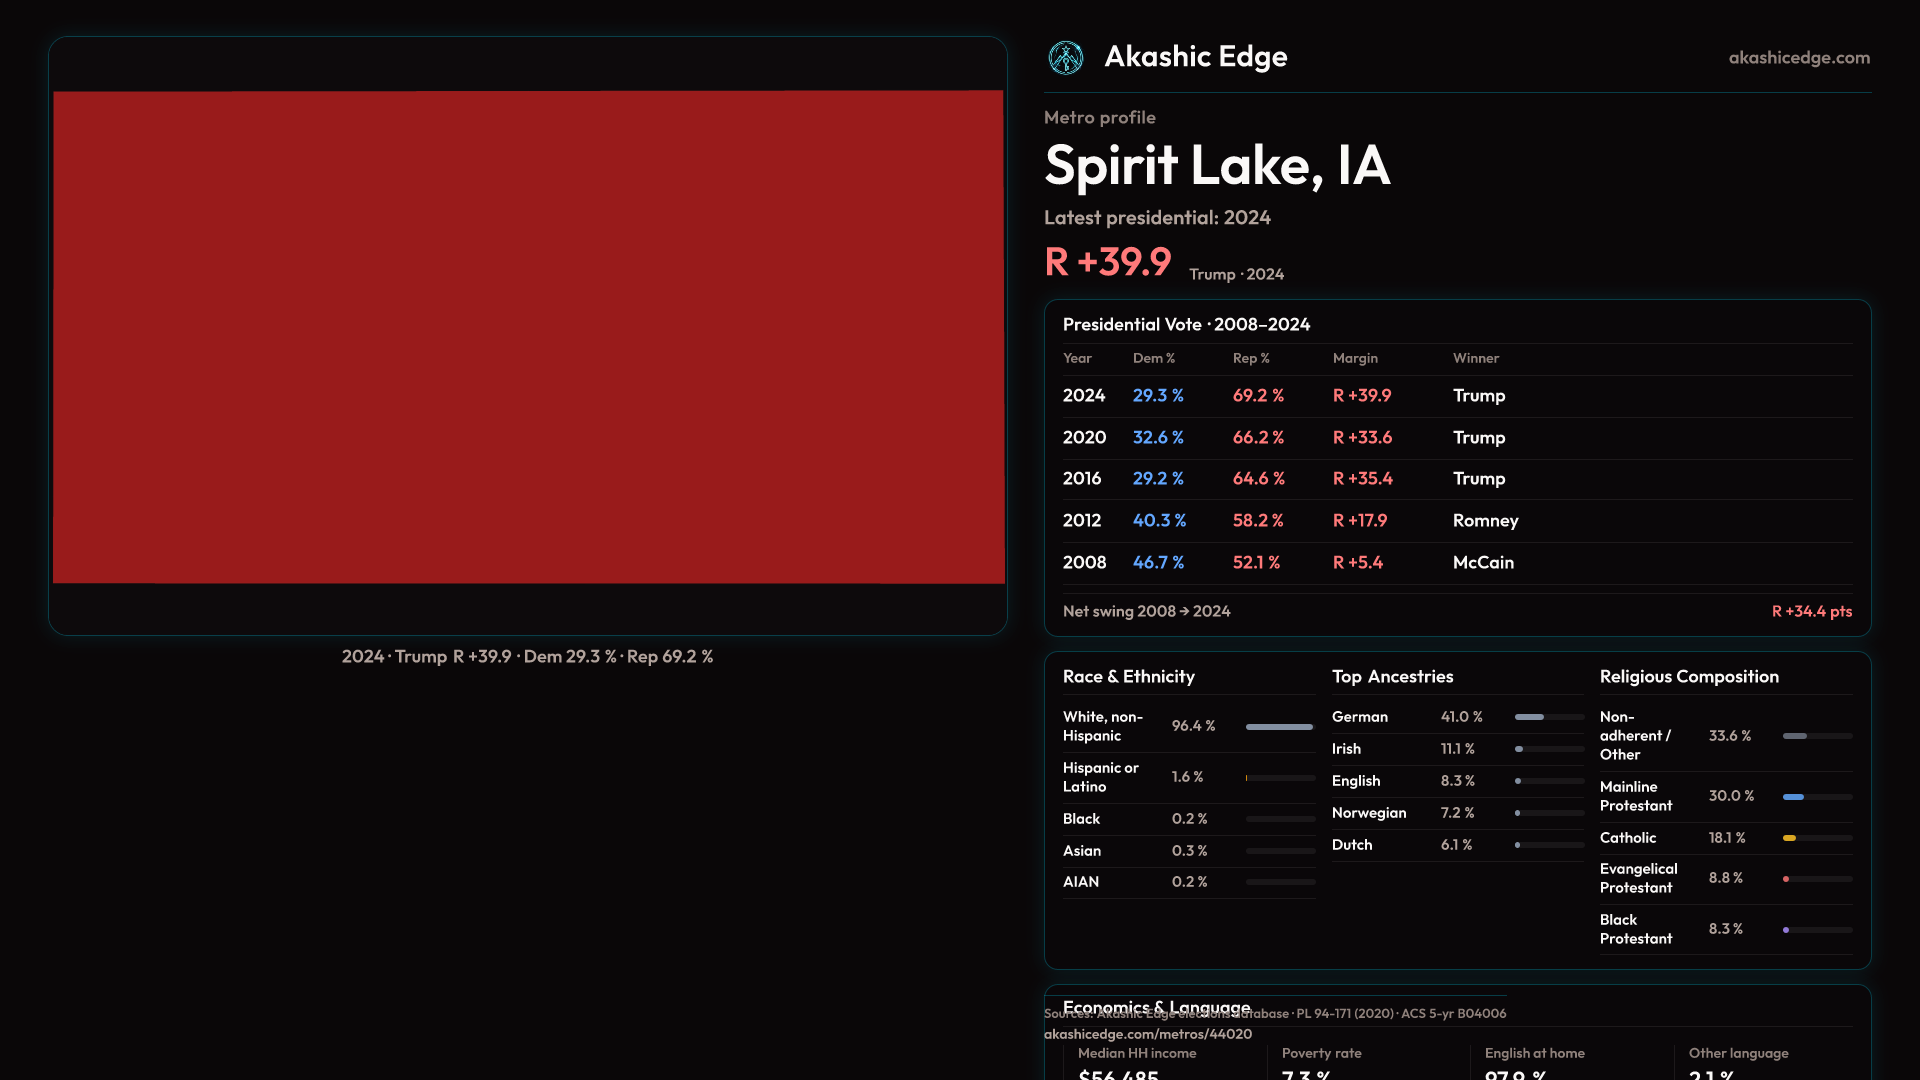1920x1080 pixels.
Task: Open the akashicedge.com/metros/44020 URL
Action: click(1147, 1034)
